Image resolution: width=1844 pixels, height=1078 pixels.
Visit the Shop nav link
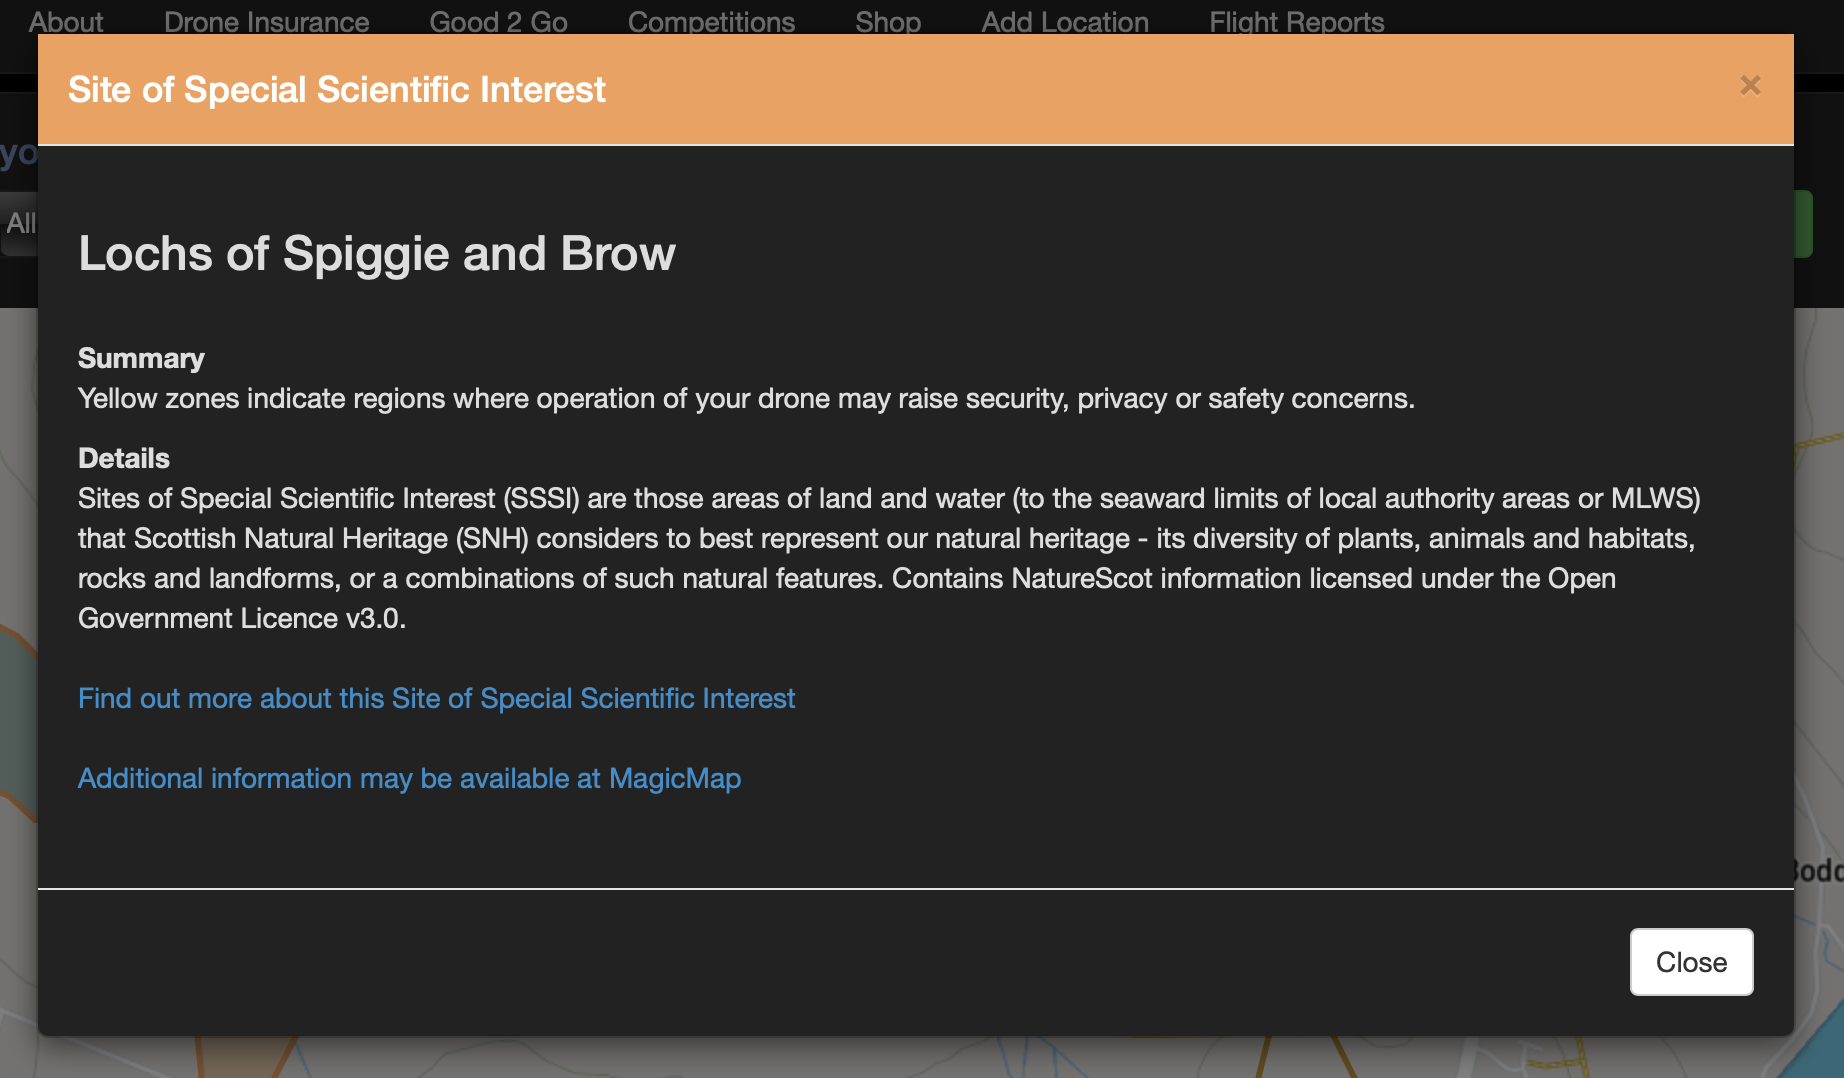[x=888, y=21]
